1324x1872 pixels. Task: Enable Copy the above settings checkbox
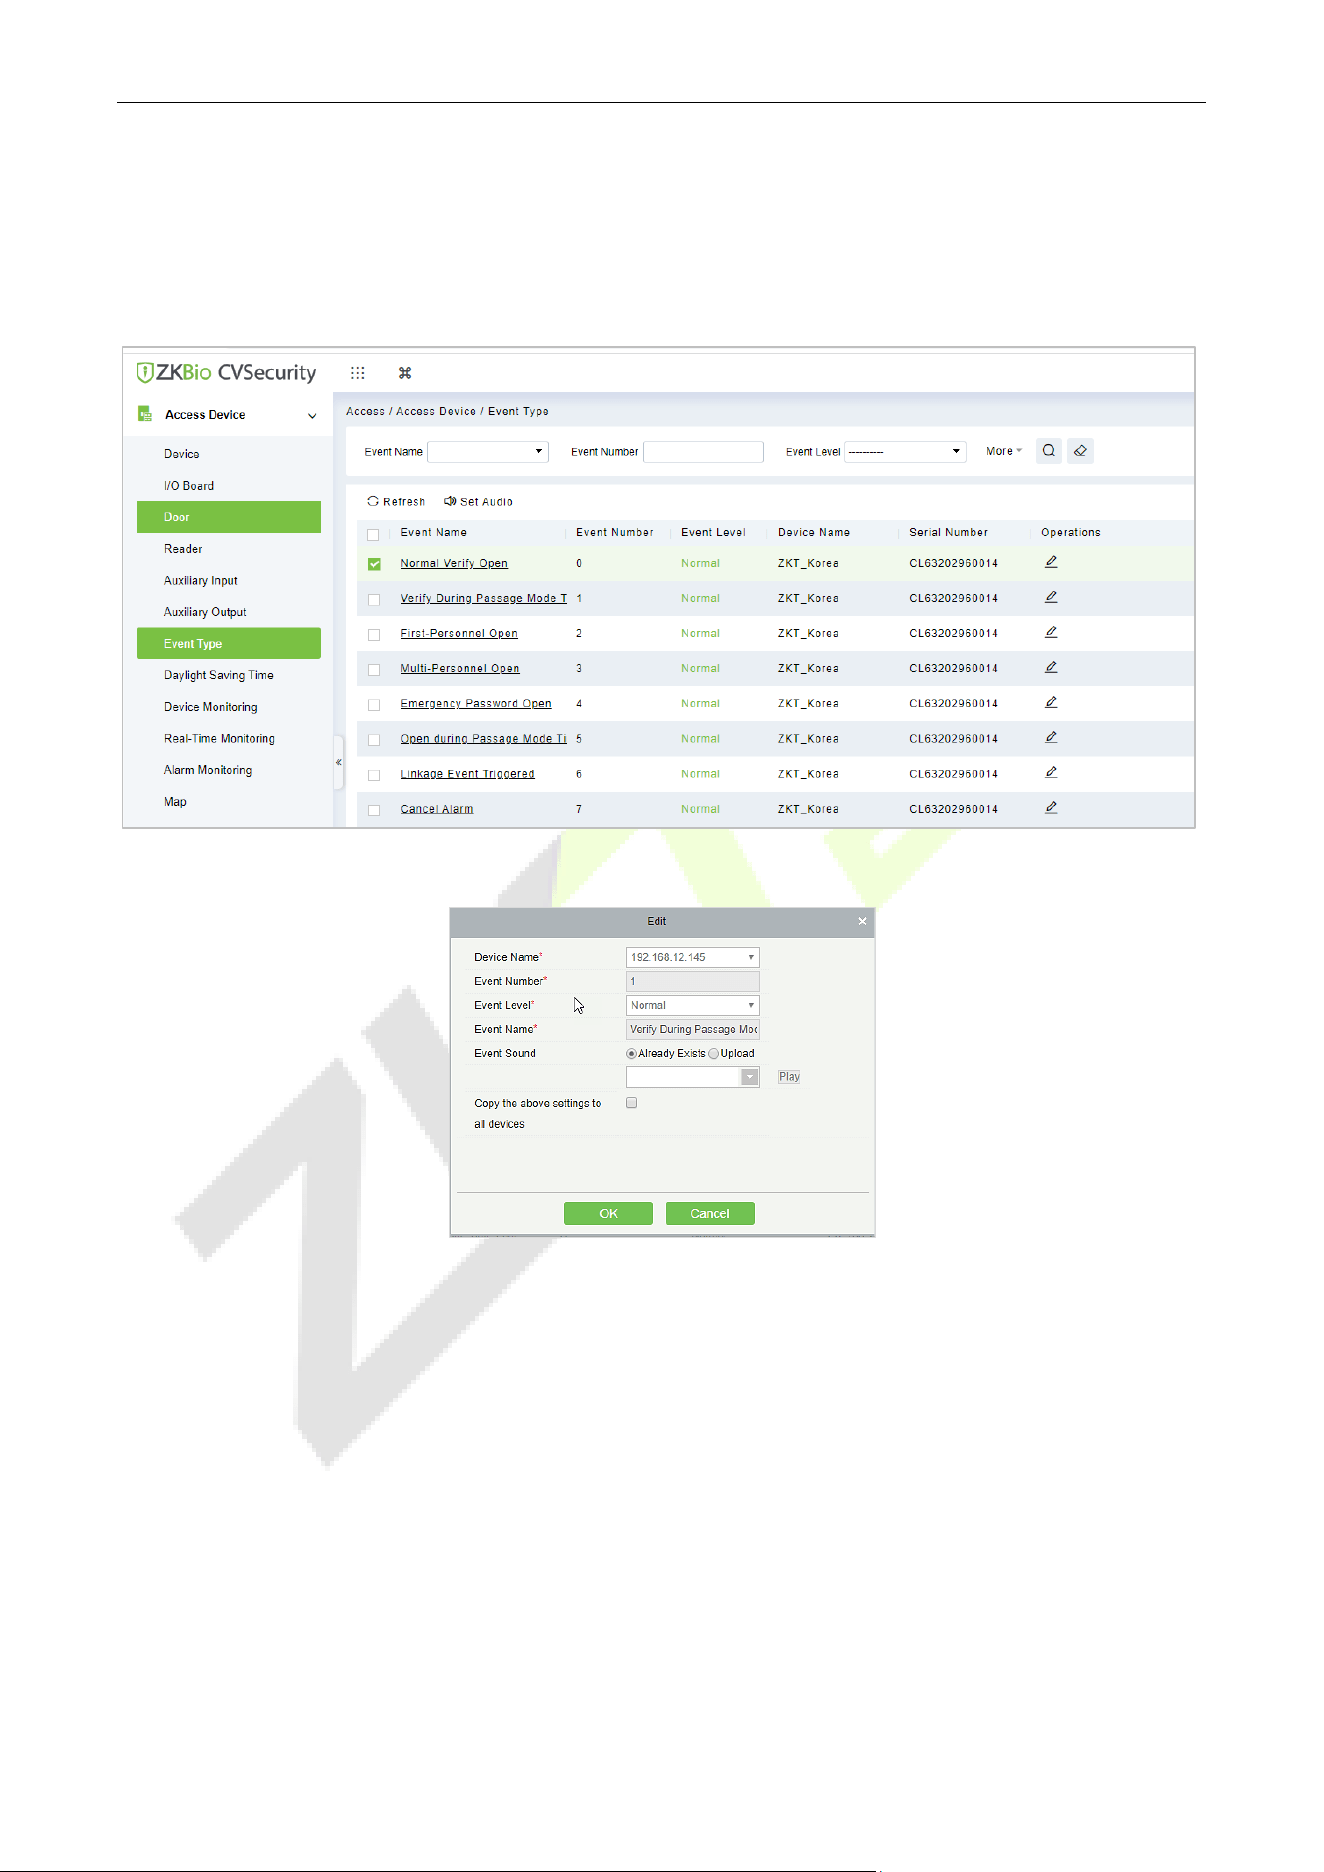pos(631,1103)
